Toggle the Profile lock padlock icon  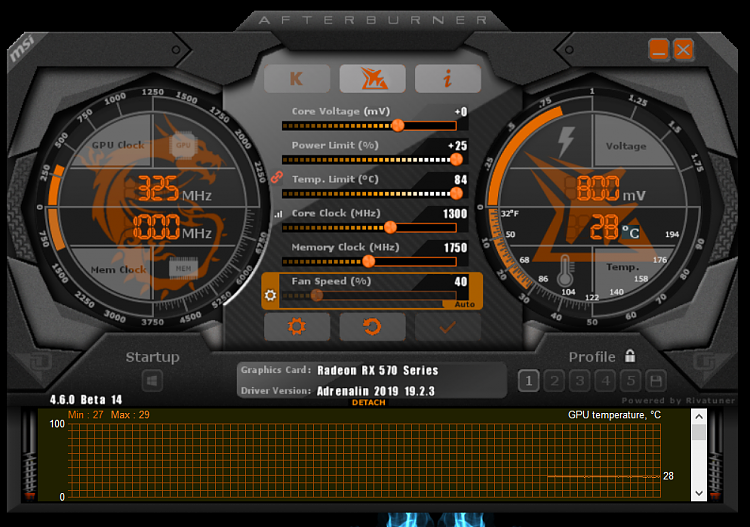click(x=630, y=356)
